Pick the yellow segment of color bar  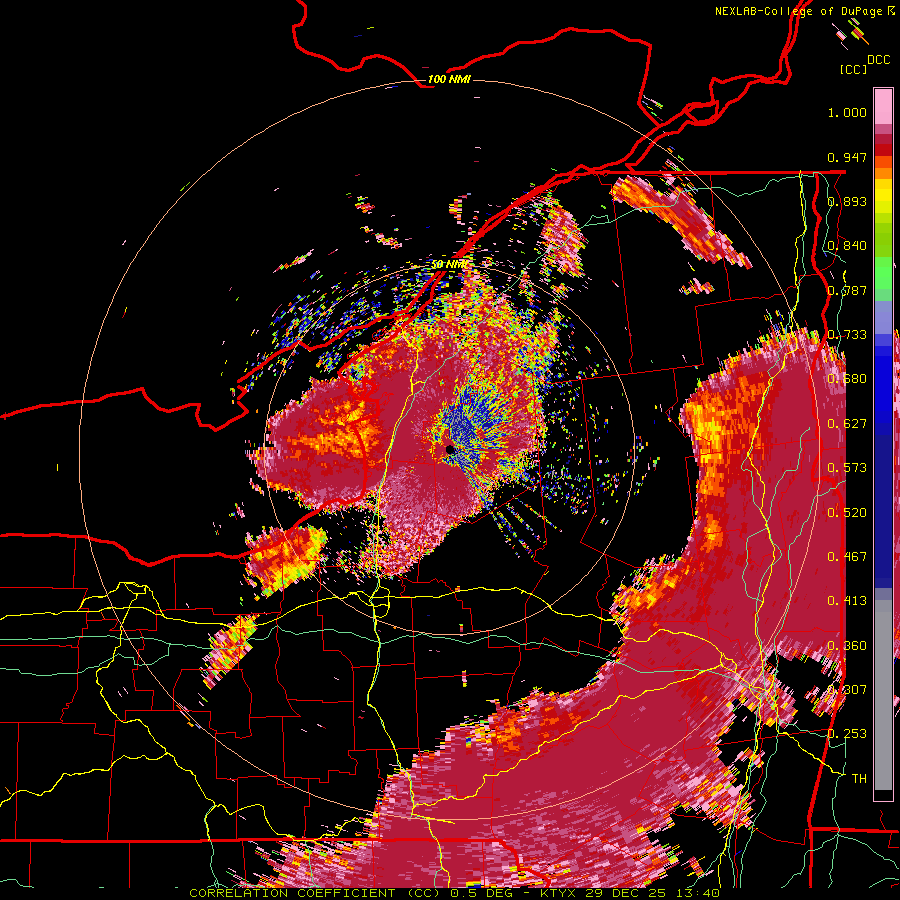883,198
